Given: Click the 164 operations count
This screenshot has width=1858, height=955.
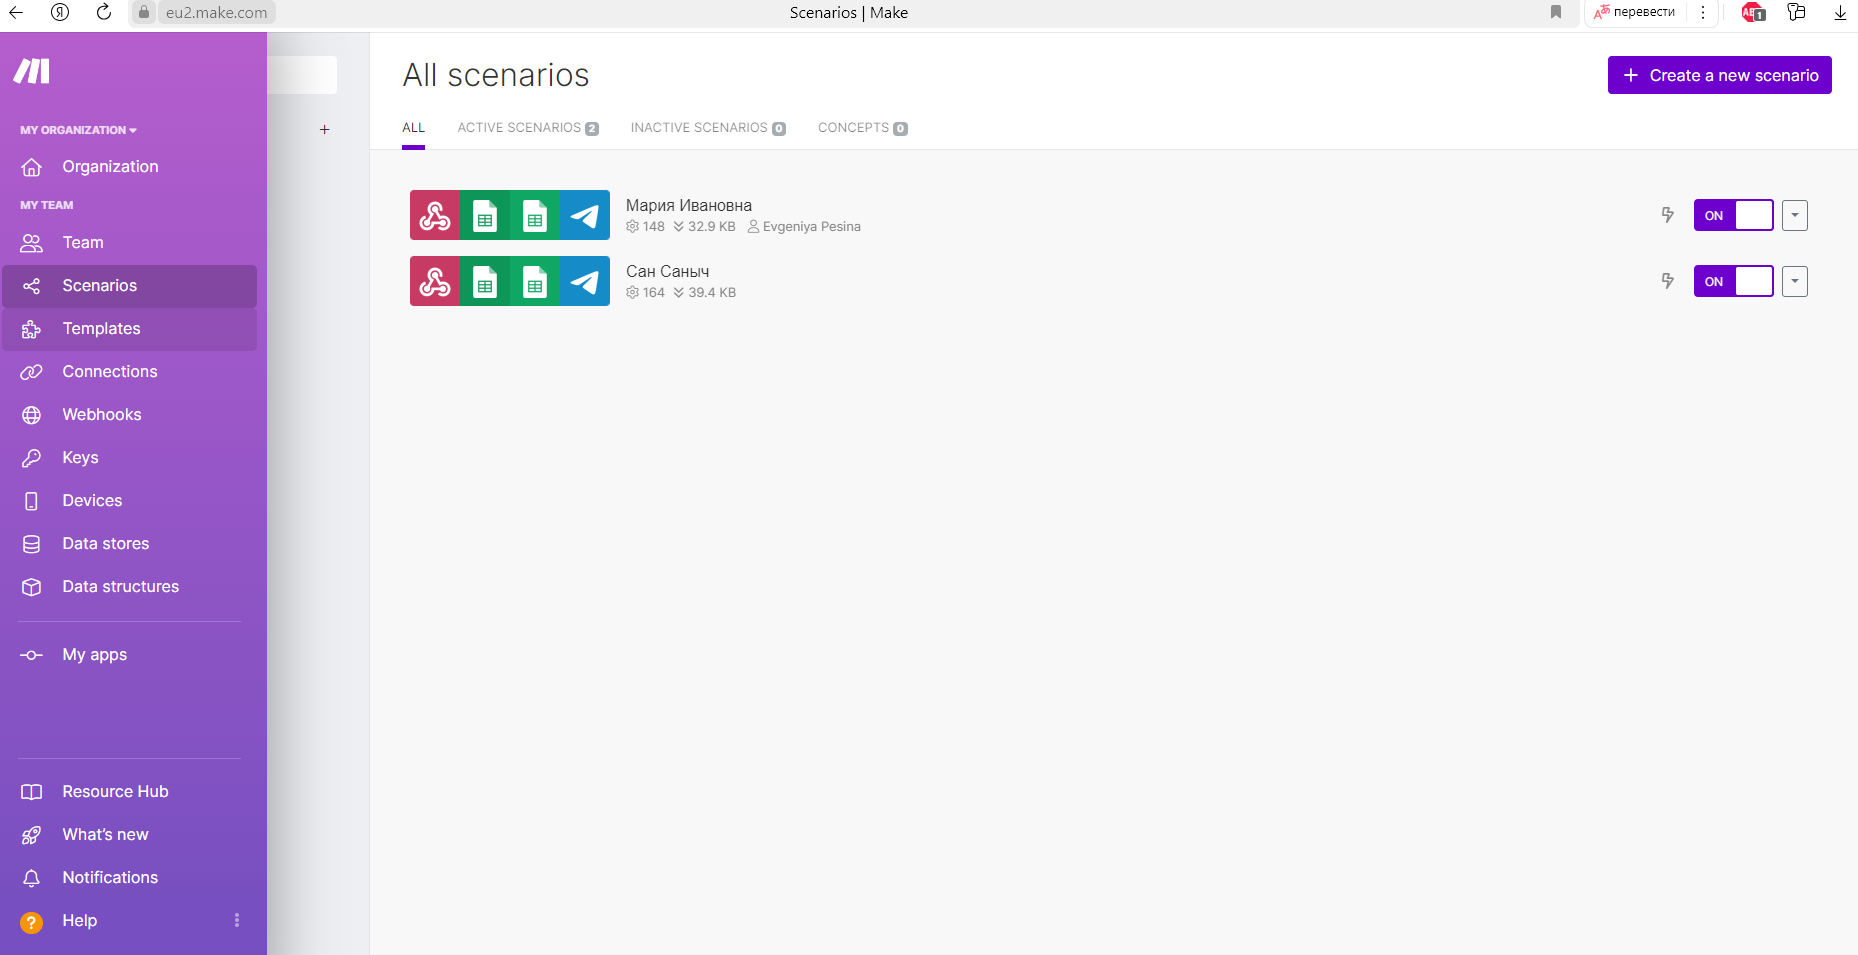Looking at the screenshot, I should (653, 293).
